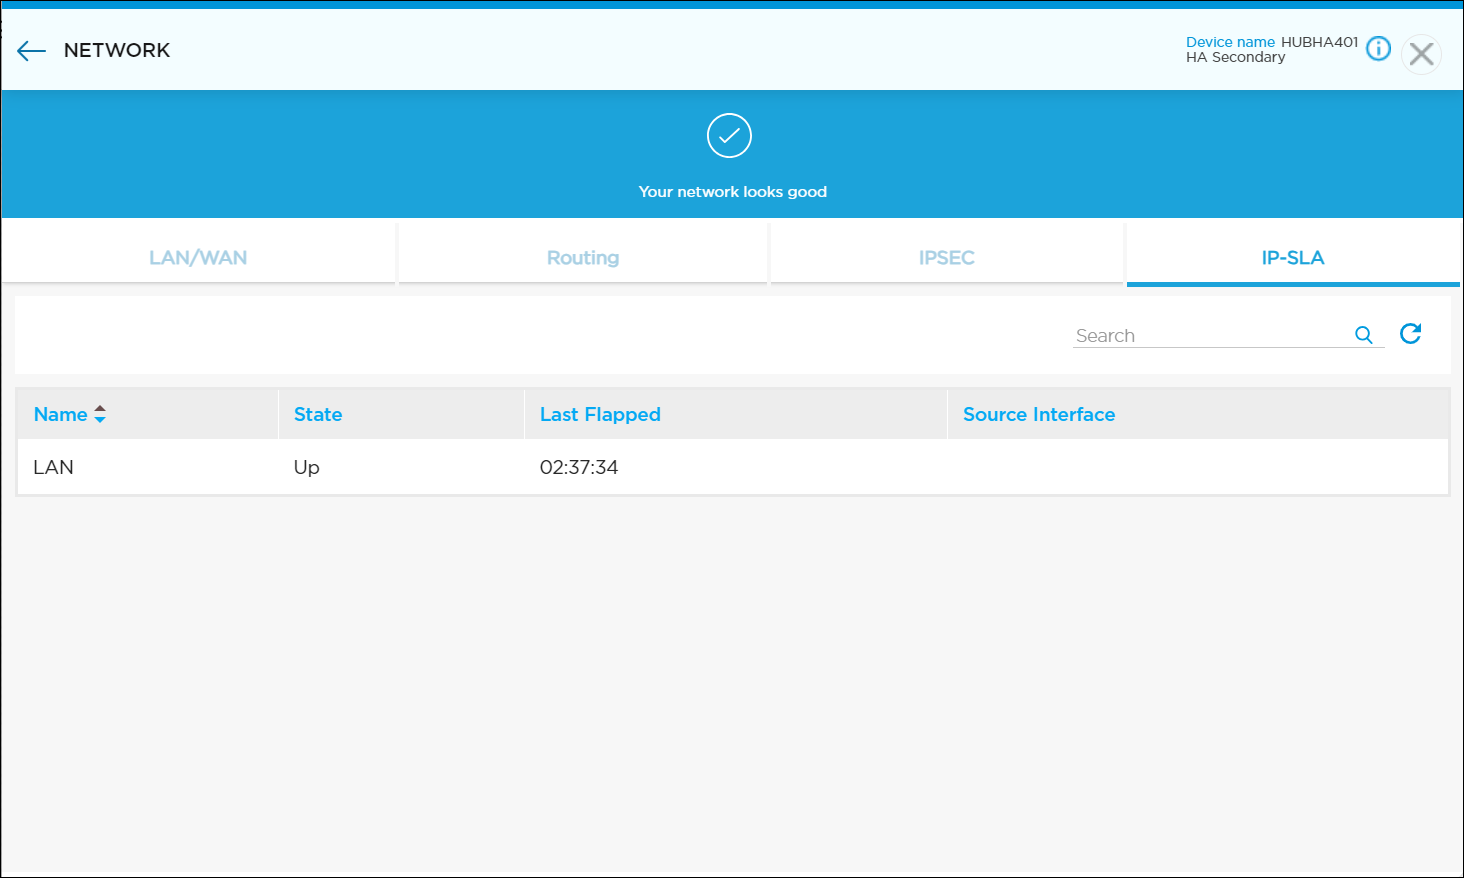Switch to the LAN/WAN tab
Screen dimensions: 1464x878
tap(198, 258)
